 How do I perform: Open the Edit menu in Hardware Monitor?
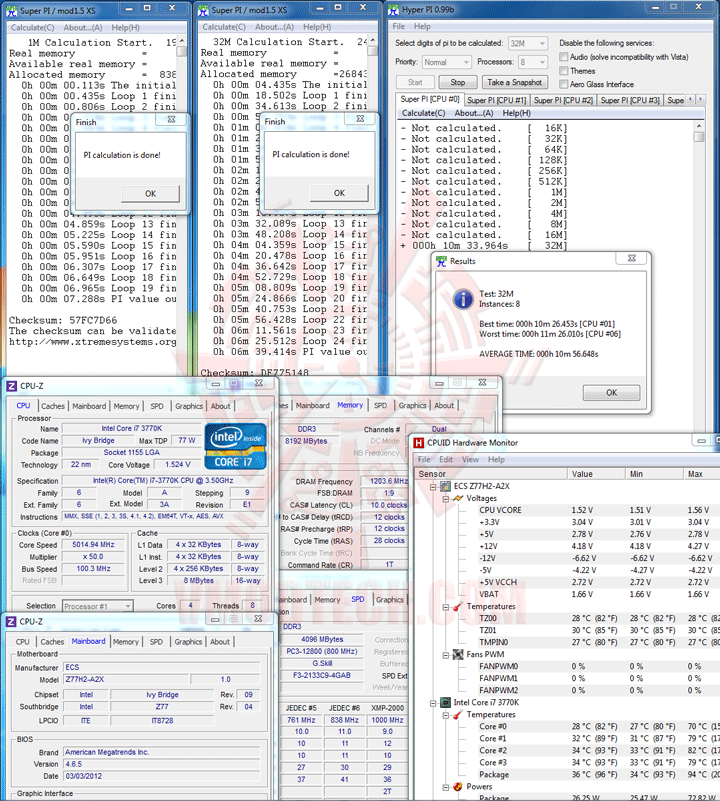tap(446, 459)
